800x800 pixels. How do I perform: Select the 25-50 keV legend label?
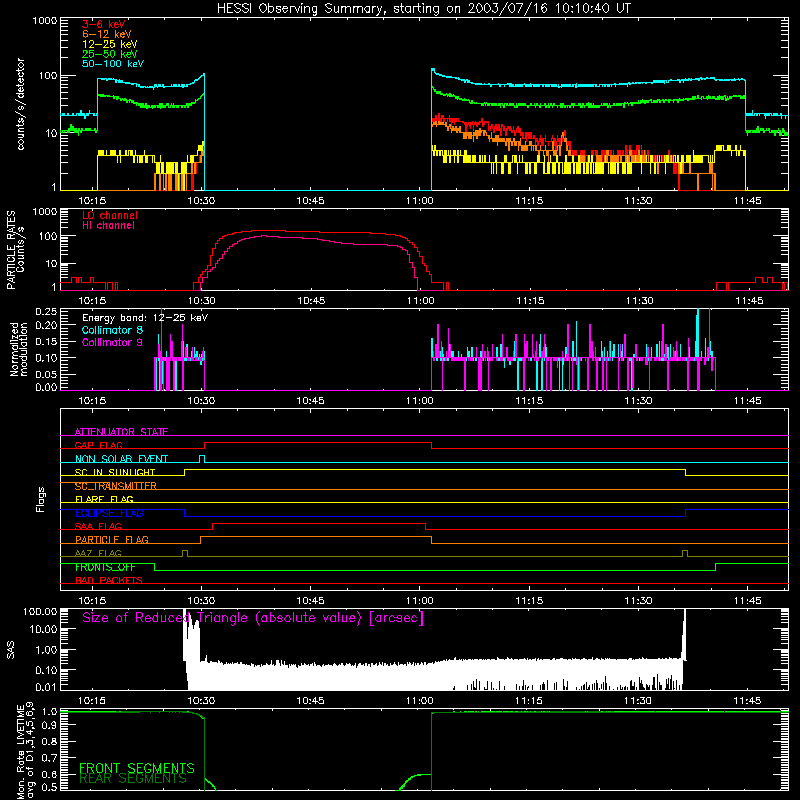(x=110, y=54)
